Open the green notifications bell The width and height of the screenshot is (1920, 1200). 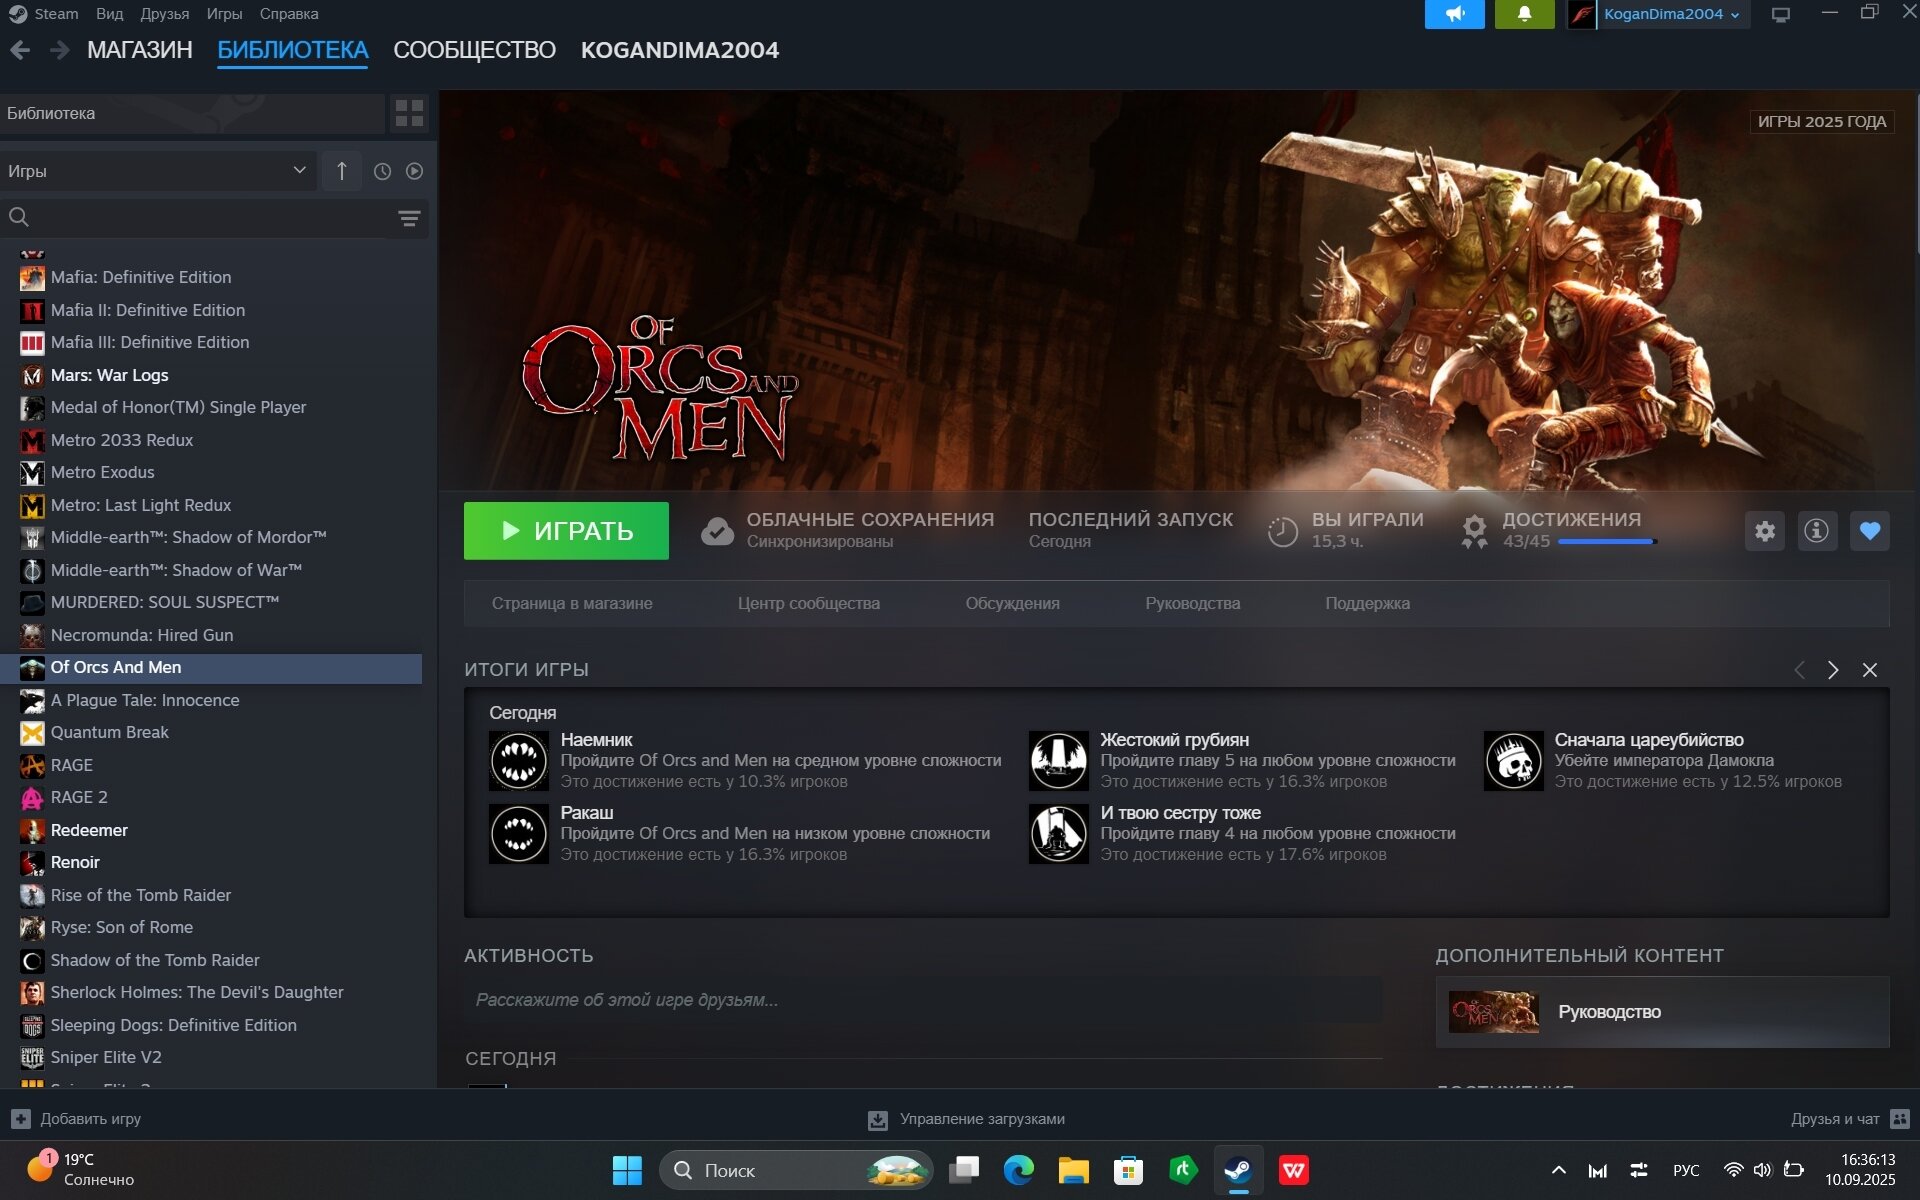click(x=1524, y=14)
